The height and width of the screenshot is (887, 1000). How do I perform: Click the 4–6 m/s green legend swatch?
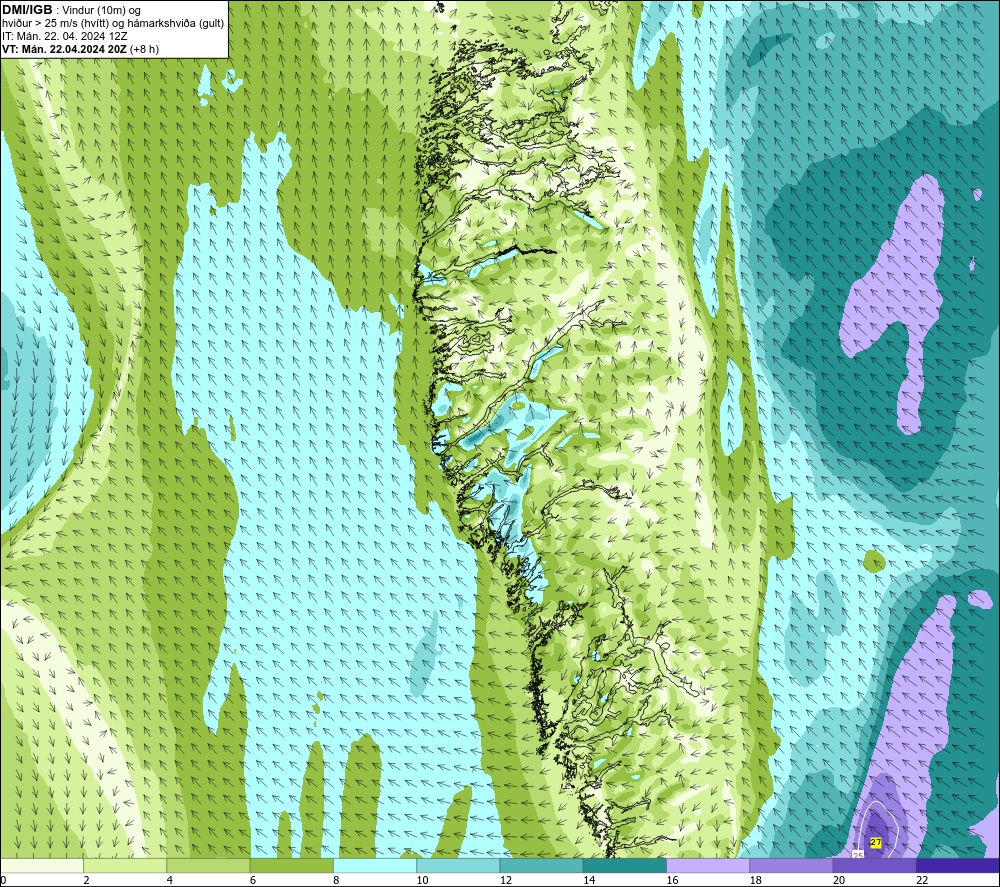(209, 865)
